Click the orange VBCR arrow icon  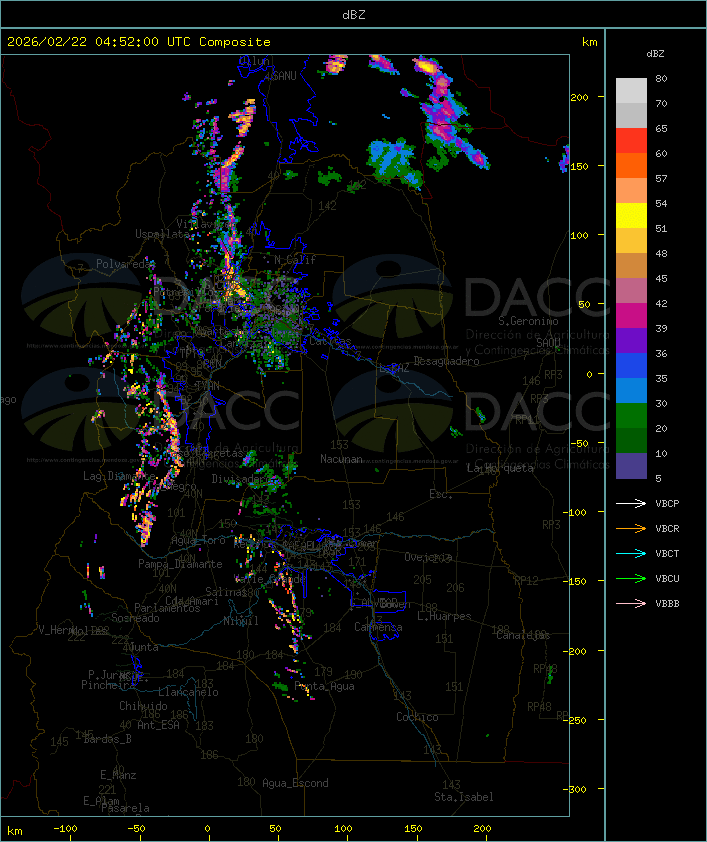631,528
